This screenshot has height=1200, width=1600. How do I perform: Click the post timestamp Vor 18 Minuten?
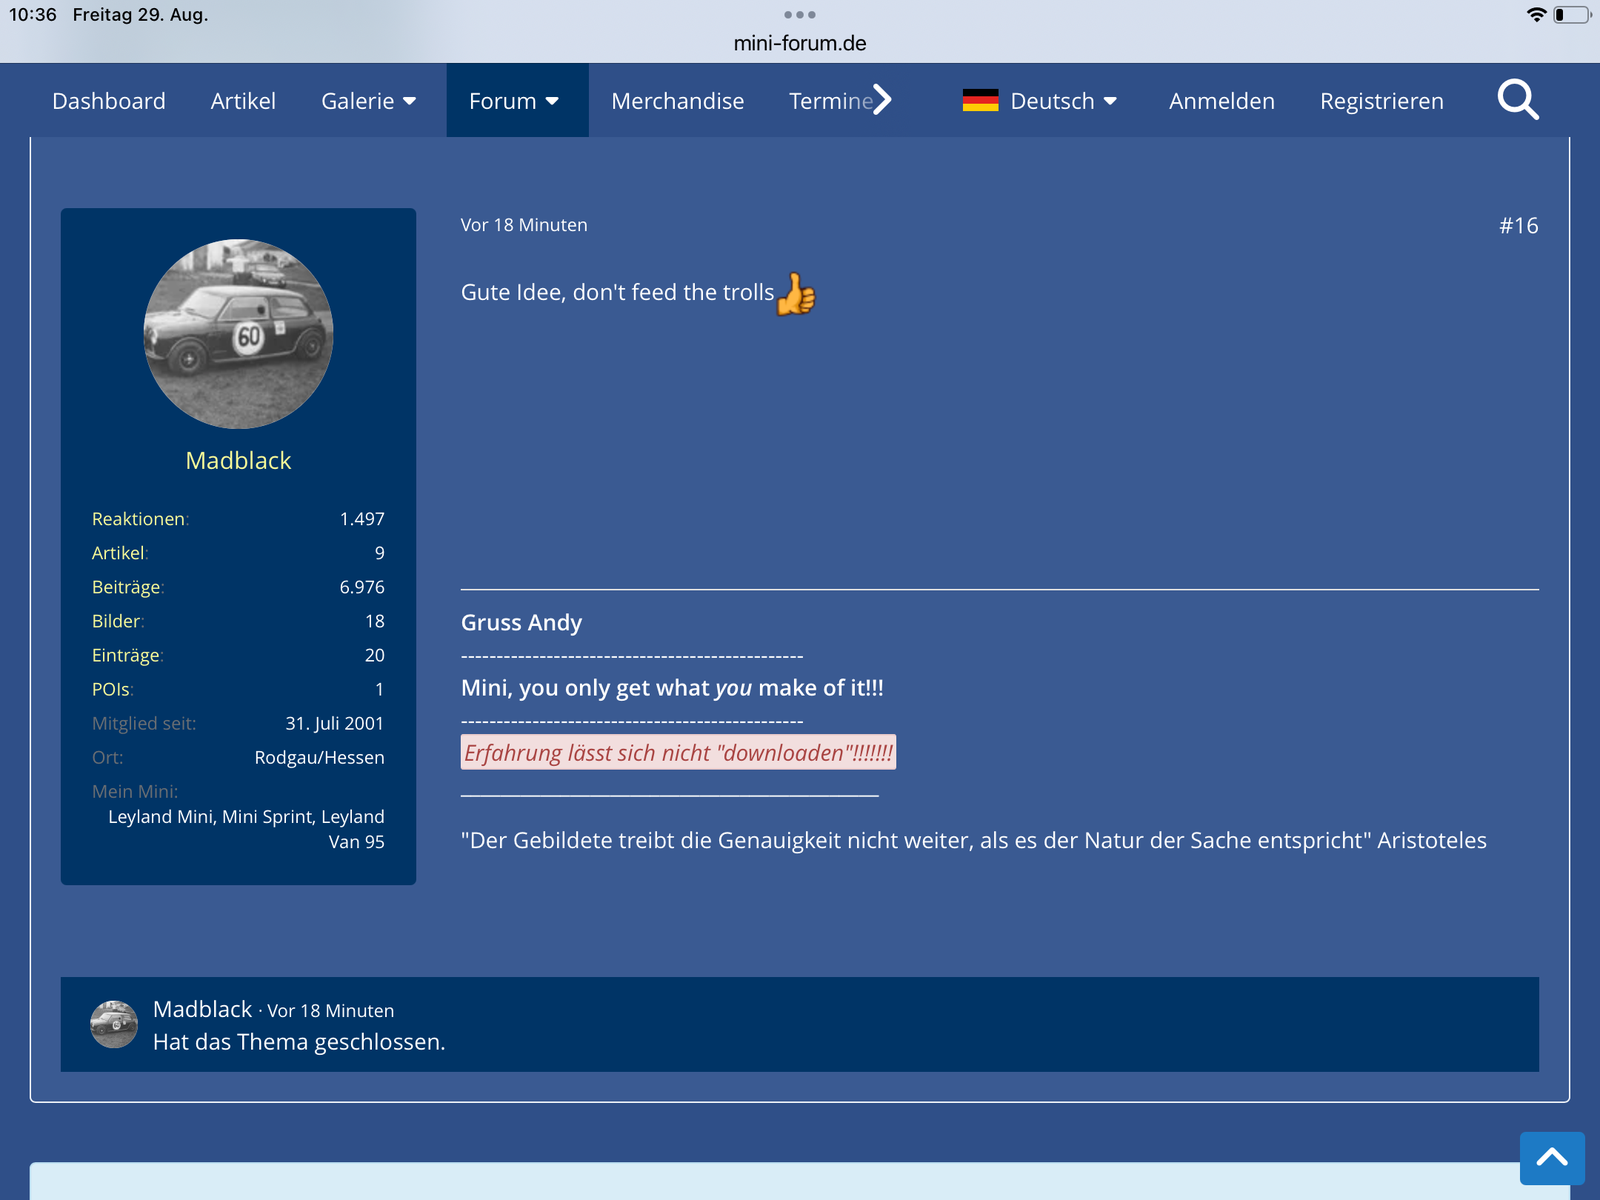(x=524, y=225)
